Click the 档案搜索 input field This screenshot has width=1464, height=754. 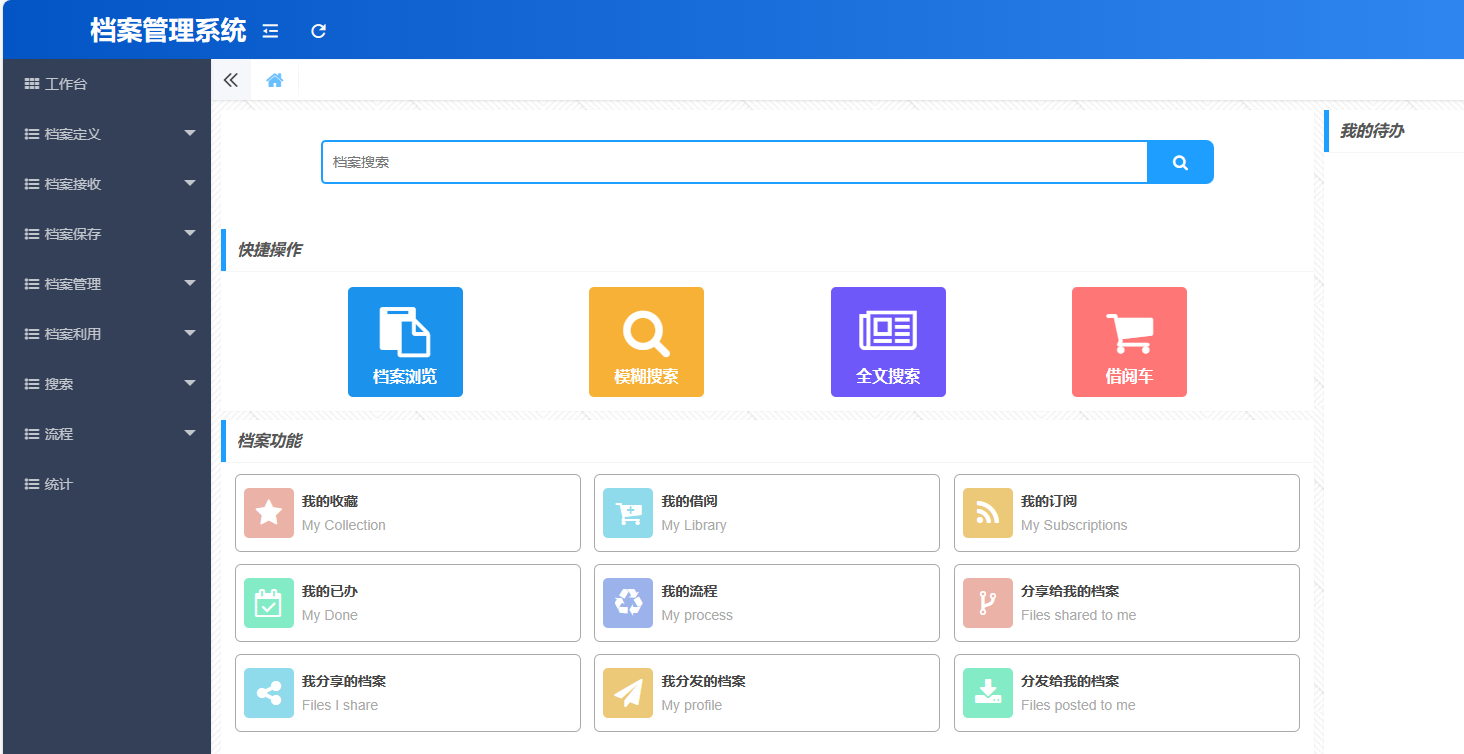(x=734, y=162)
